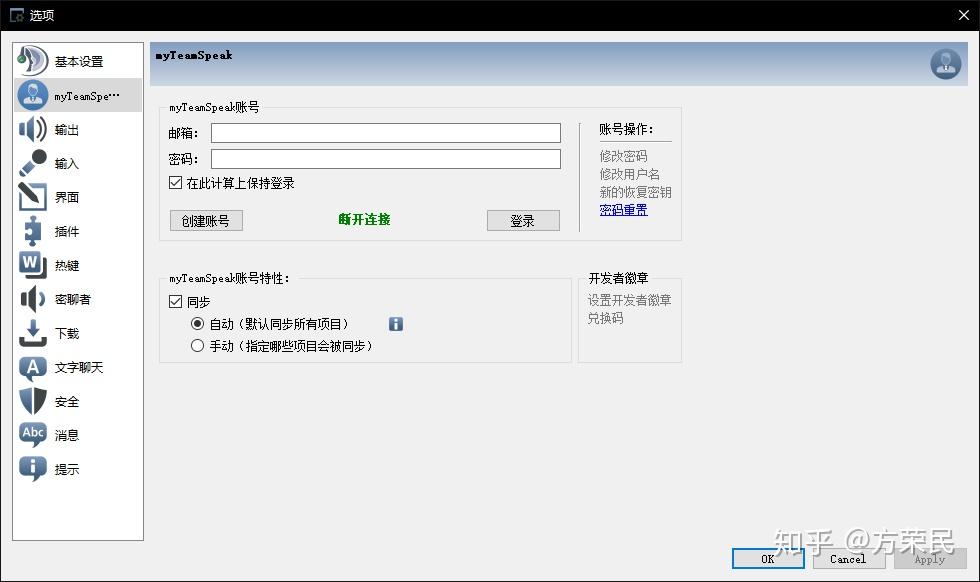Select the 输出 (Output) settings icon
This screenshot has width=980, height=582.
33,129
